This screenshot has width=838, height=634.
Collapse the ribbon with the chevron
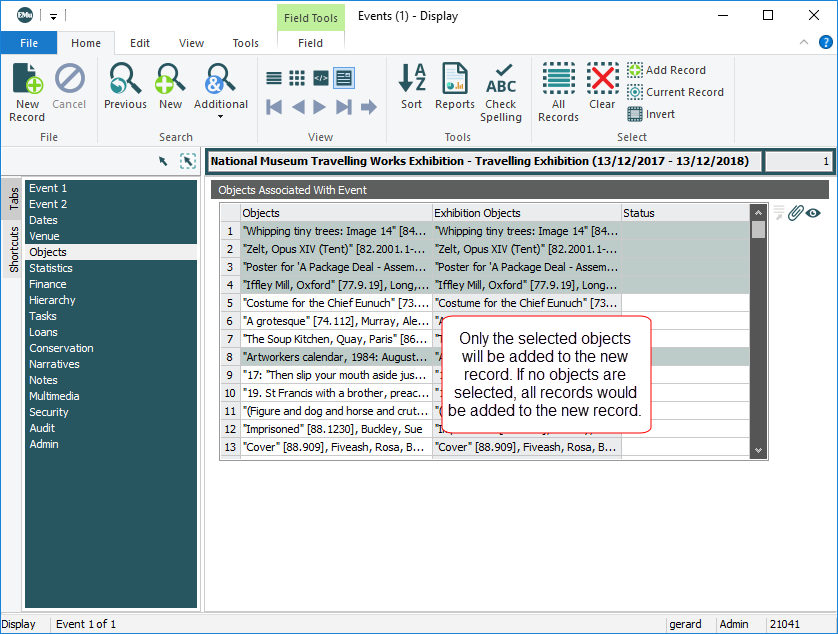click(803, 43)
